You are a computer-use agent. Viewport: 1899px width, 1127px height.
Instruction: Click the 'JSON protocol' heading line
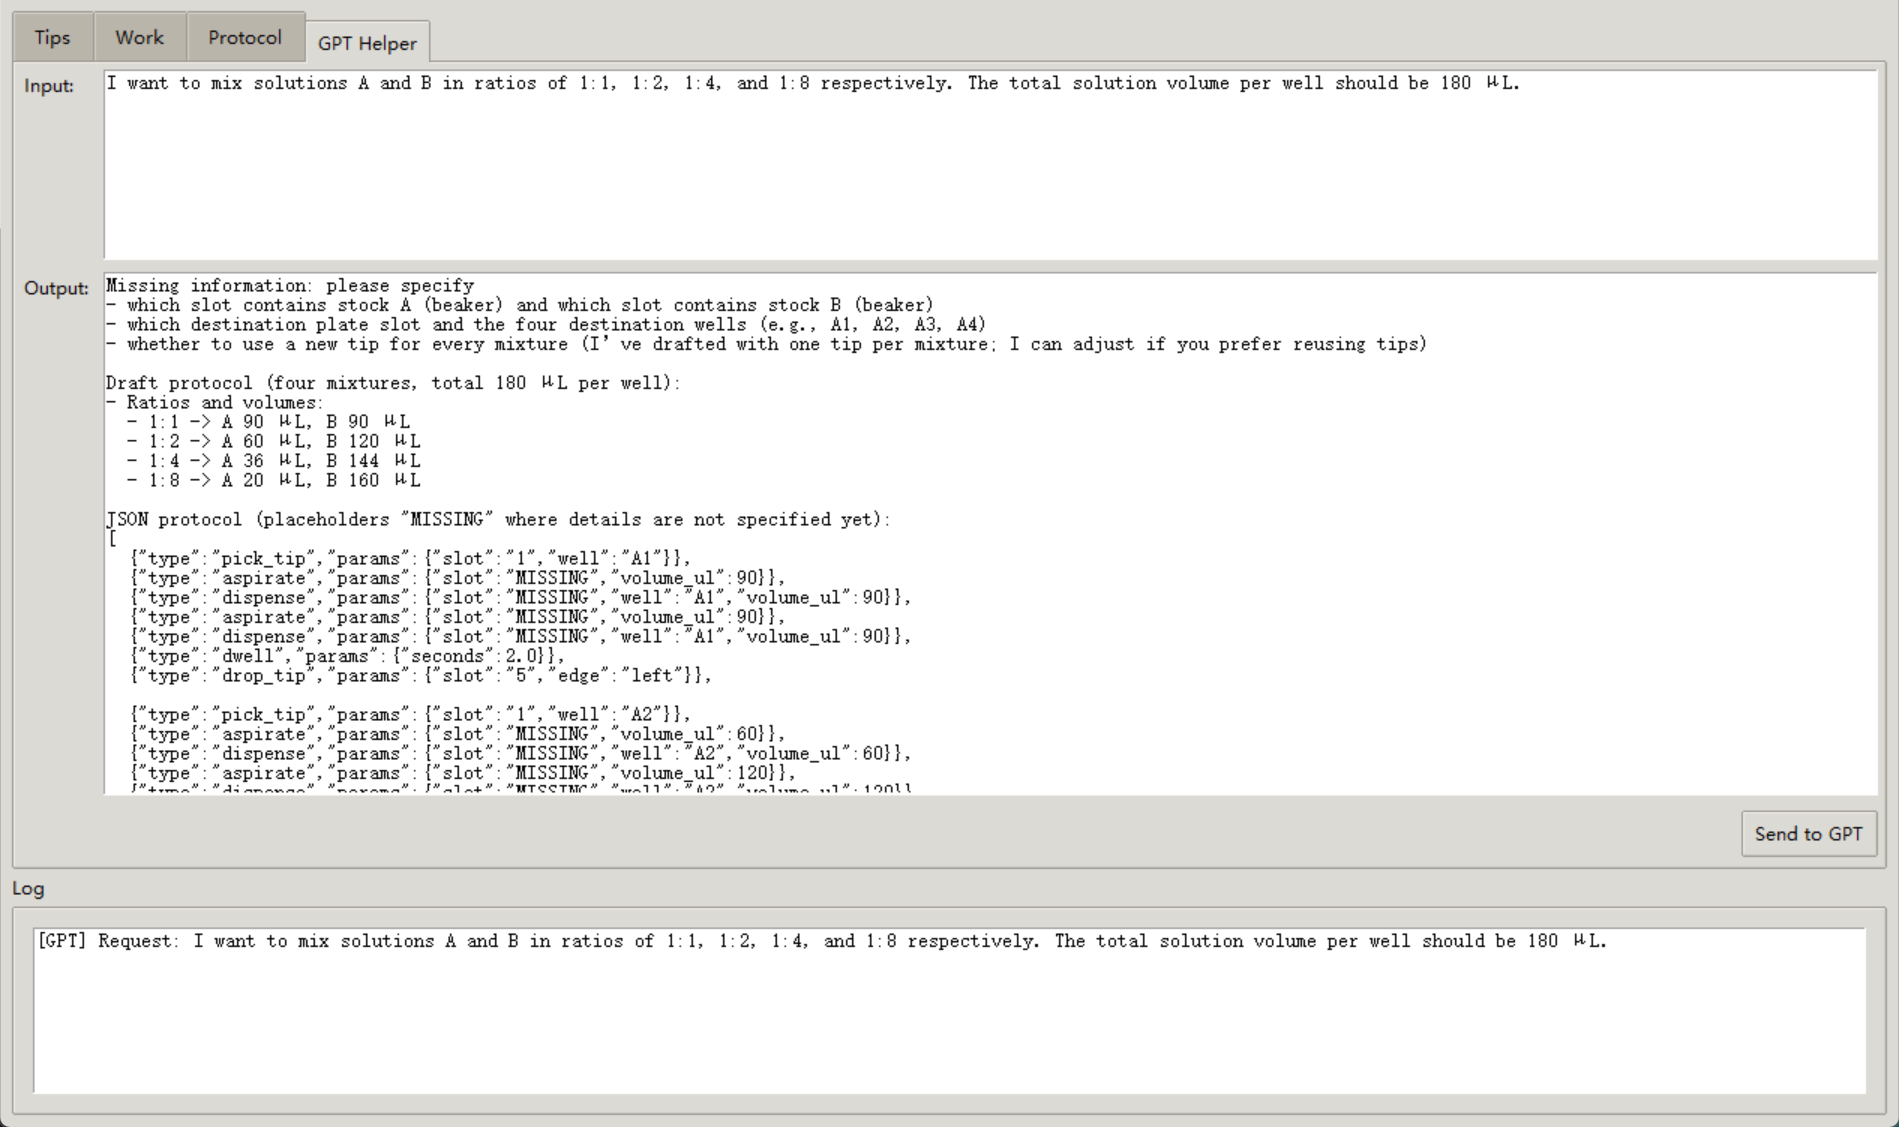tap(497, 520)
